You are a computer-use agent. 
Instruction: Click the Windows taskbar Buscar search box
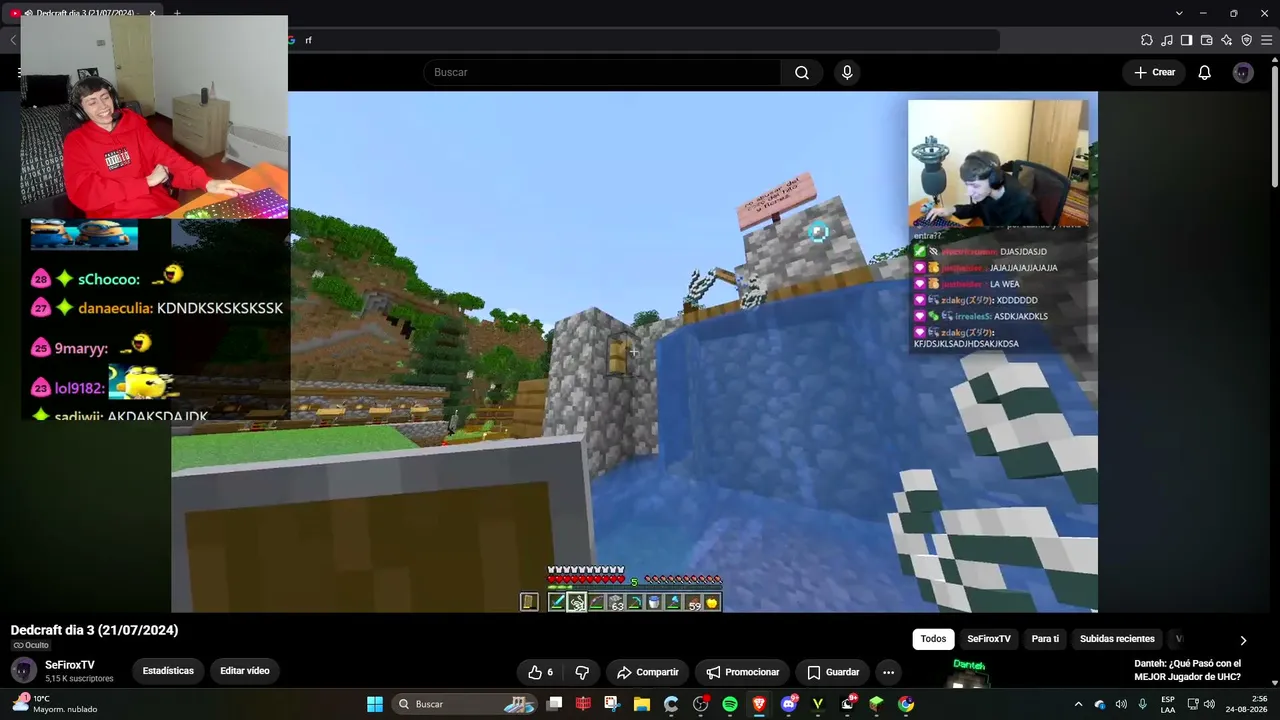click(x=466, y=704)
